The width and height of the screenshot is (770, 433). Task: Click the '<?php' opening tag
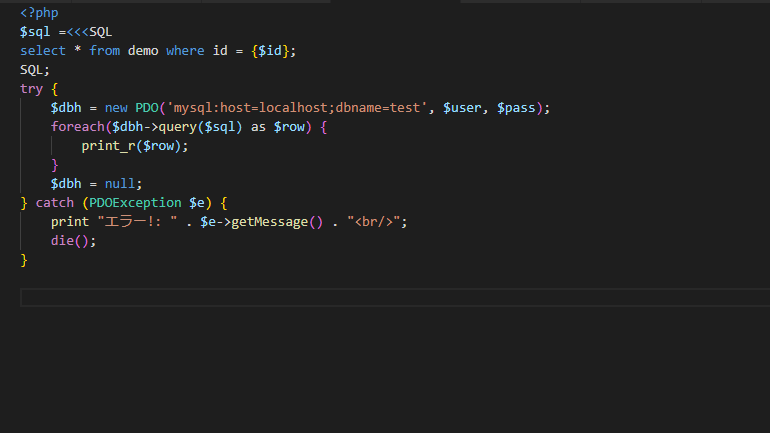click(39, 13)
